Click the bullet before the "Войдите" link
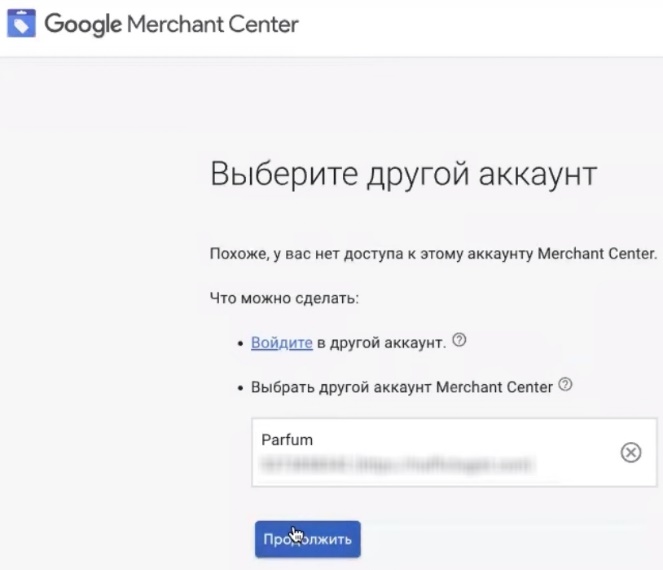The width and height of the screenshot is (663, 570). coord(241,344)
